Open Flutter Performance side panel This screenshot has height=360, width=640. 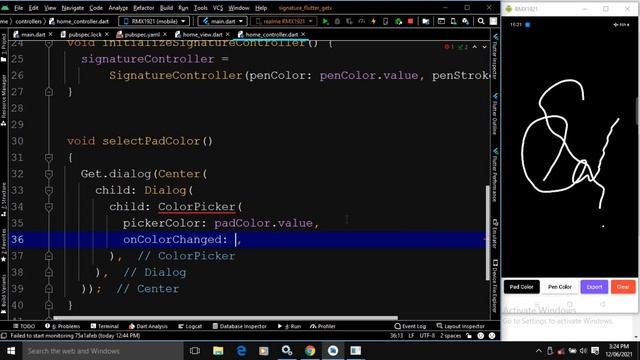(495, 176)
